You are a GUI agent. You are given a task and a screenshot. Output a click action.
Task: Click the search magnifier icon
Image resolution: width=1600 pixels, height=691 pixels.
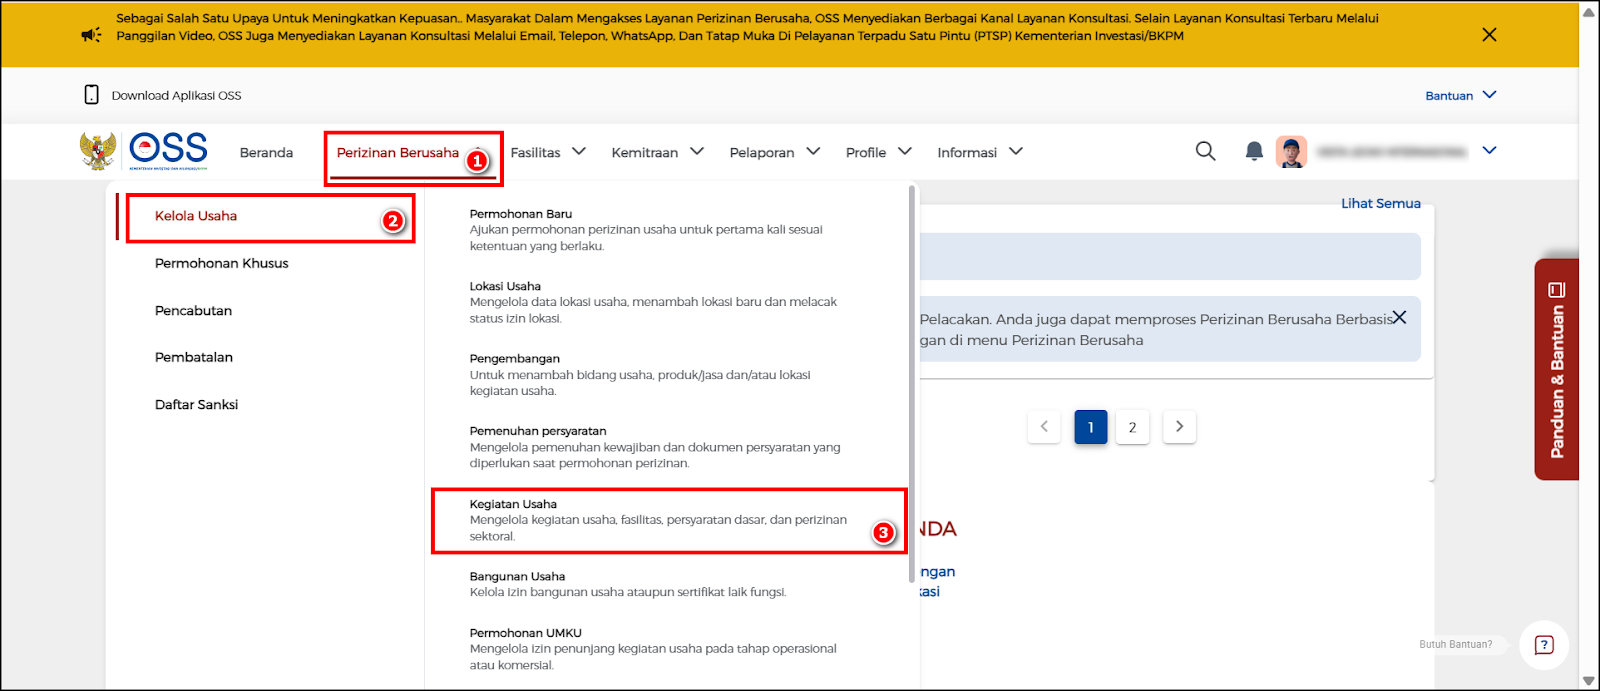click(1205, 151)
